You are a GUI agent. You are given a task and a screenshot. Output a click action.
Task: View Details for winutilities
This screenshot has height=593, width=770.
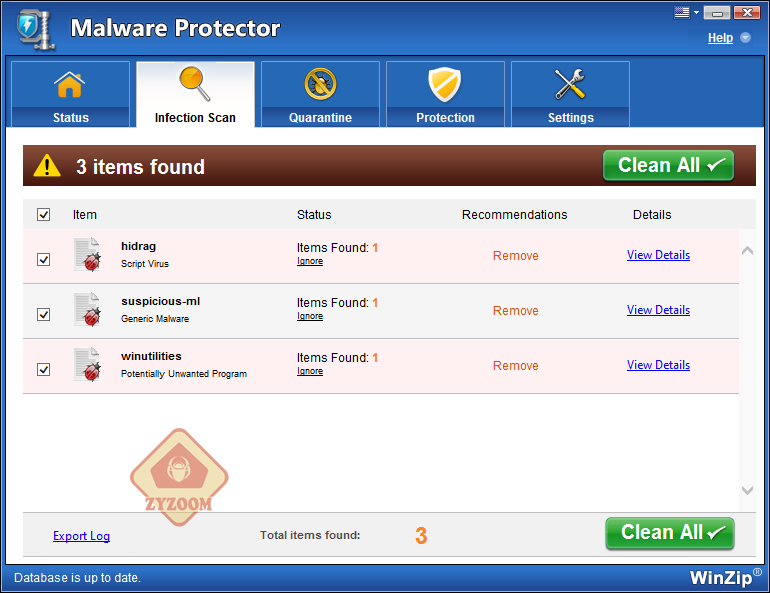658,365
